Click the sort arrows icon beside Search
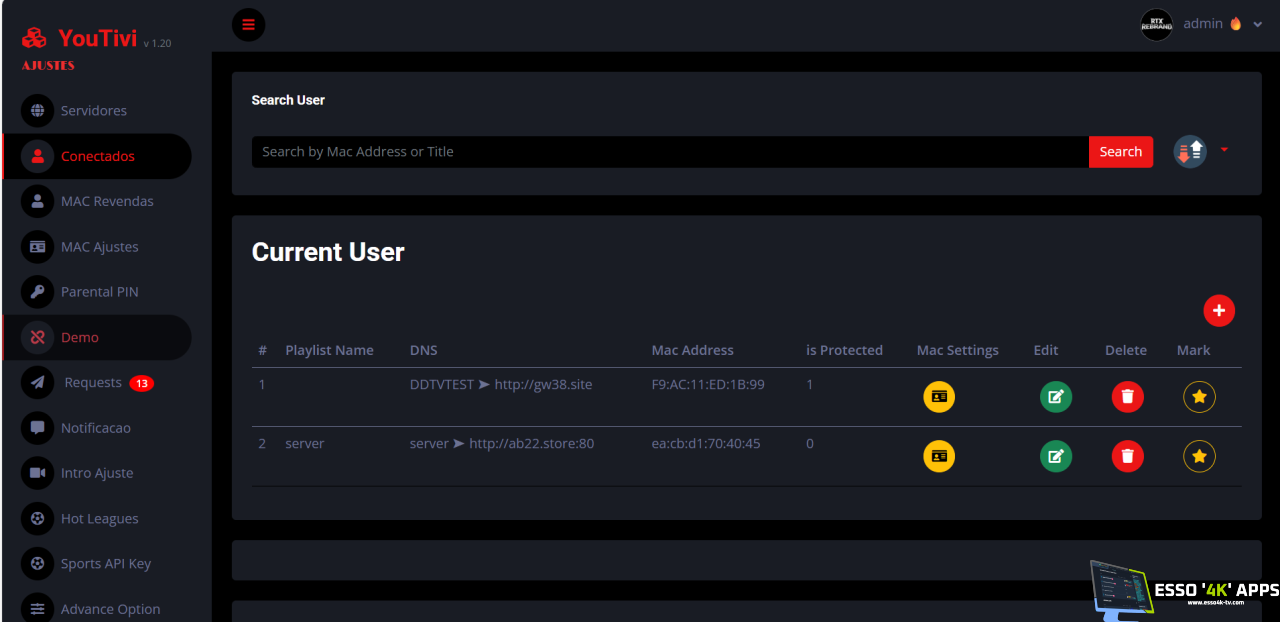Screen dimensions: 1280x622 1189,151
